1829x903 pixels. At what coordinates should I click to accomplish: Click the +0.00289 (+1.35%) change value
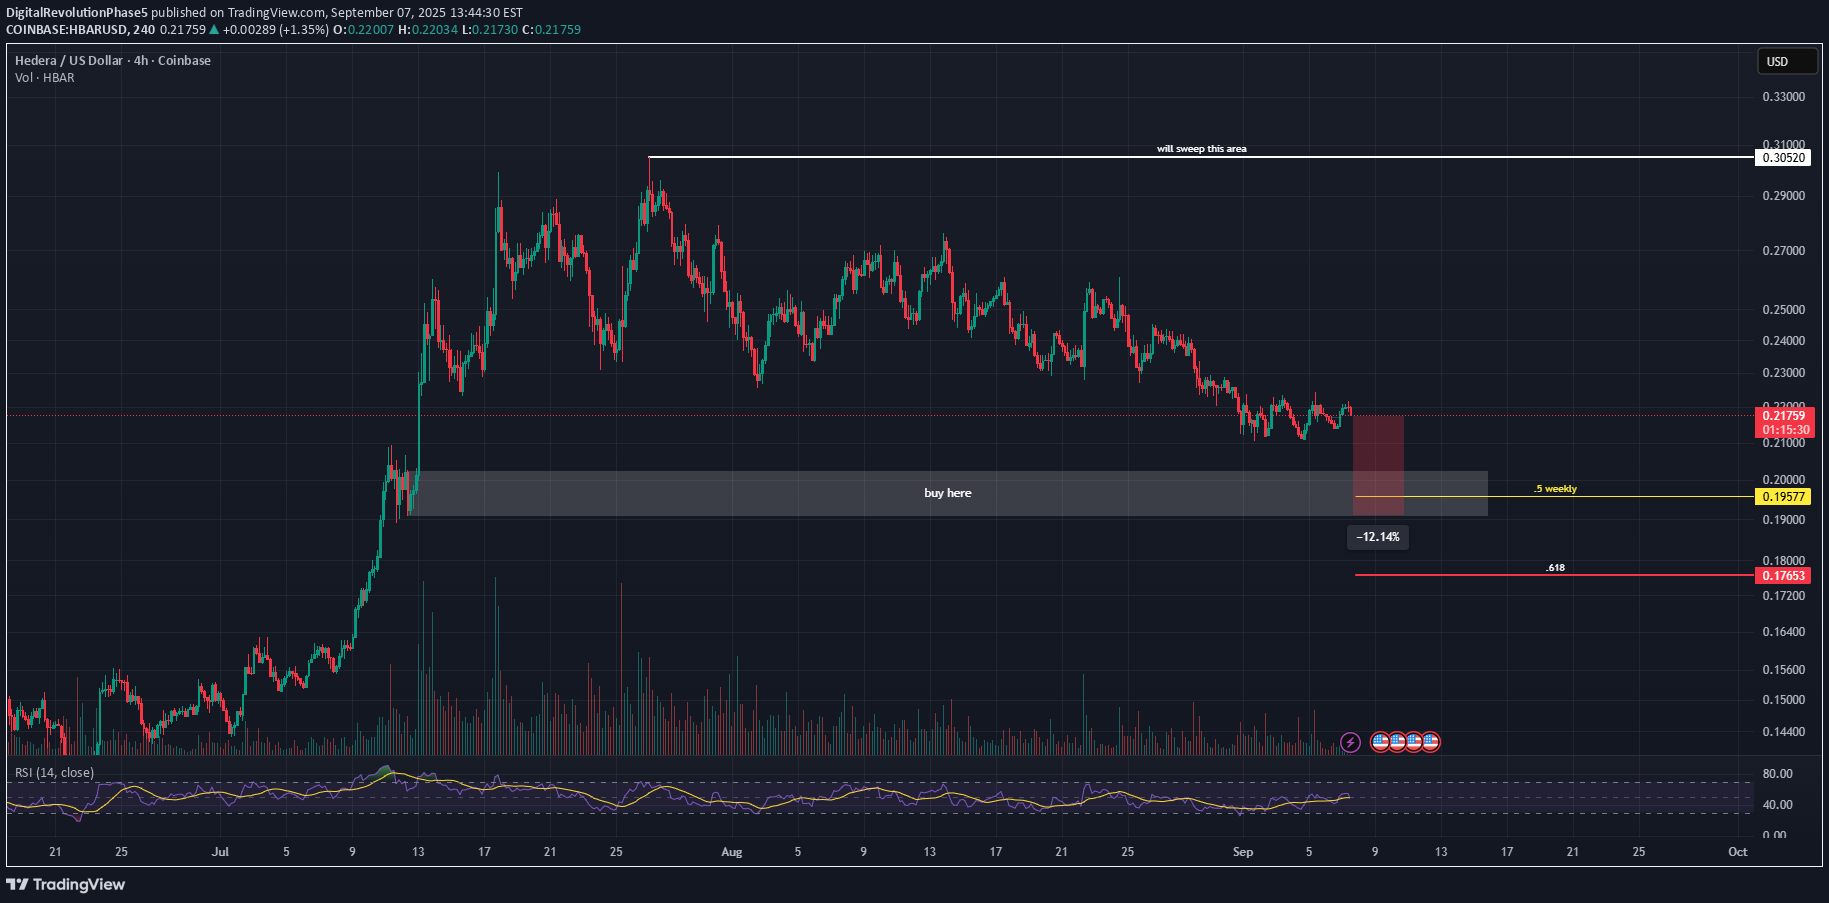point(276,29)
